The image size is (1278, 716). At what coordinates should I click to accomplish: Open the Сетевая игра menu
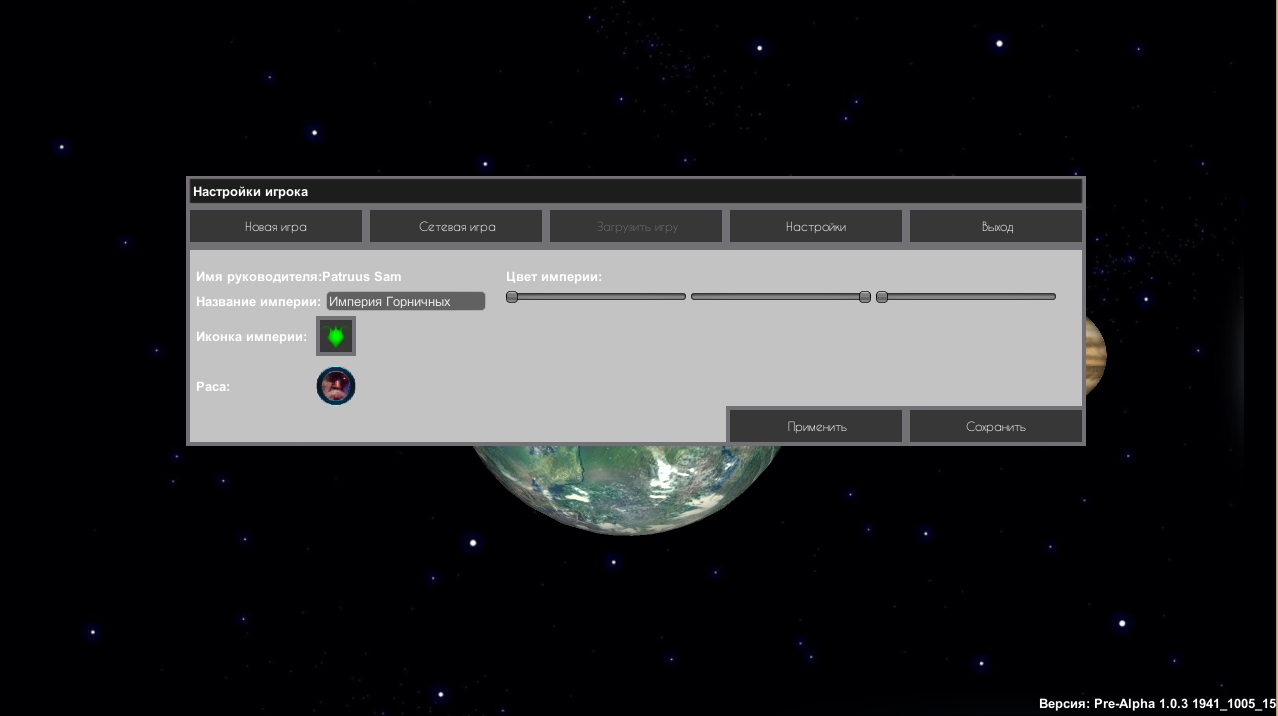pyautogui.click(x=456, y=227)
